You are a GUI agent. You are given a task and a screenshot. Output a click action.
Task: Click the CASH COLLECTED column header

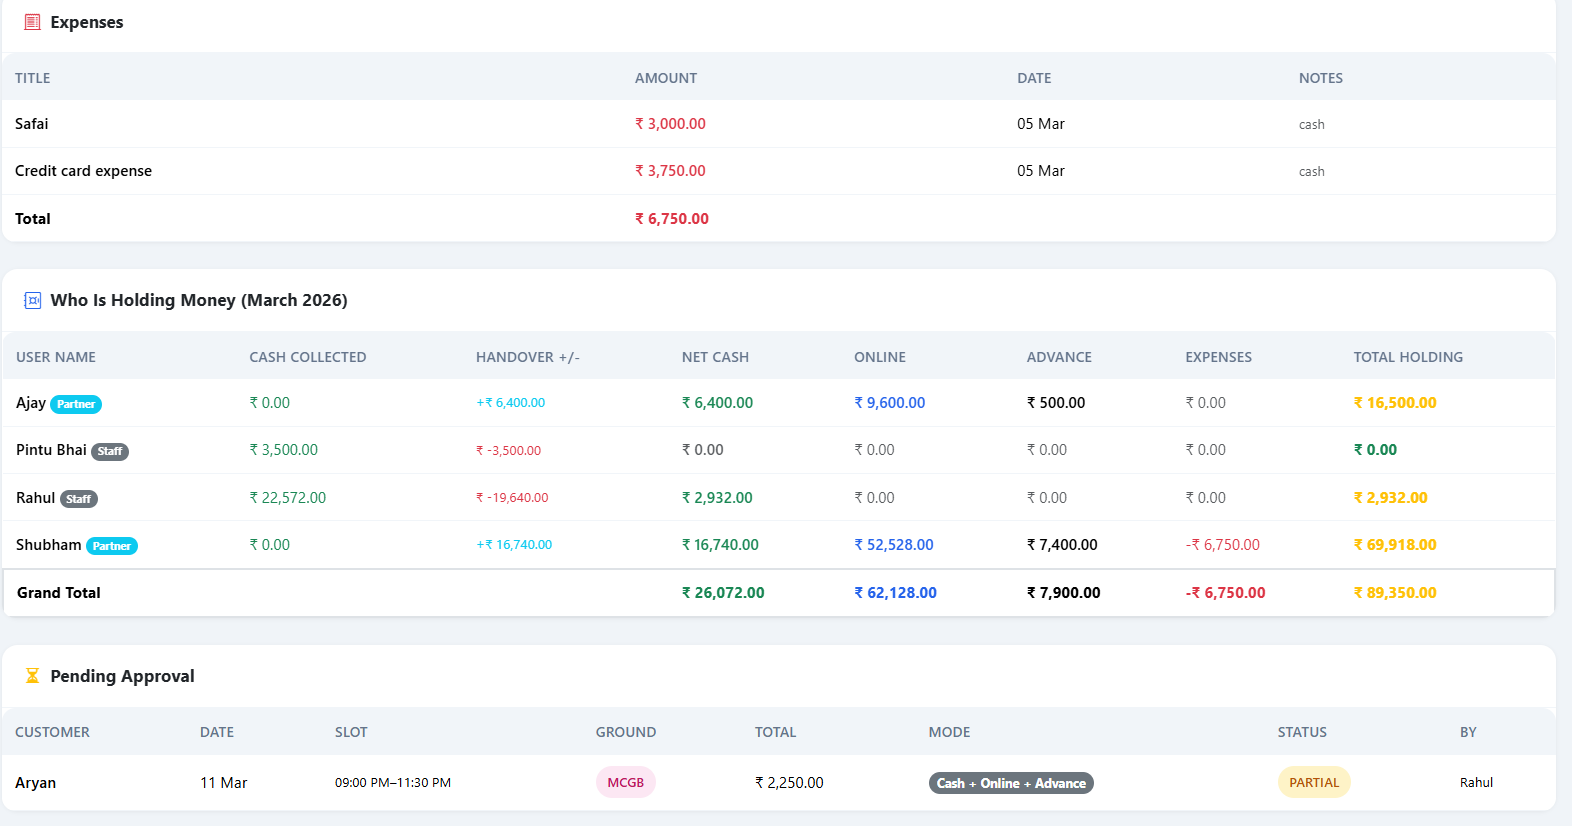click(308, 357)
